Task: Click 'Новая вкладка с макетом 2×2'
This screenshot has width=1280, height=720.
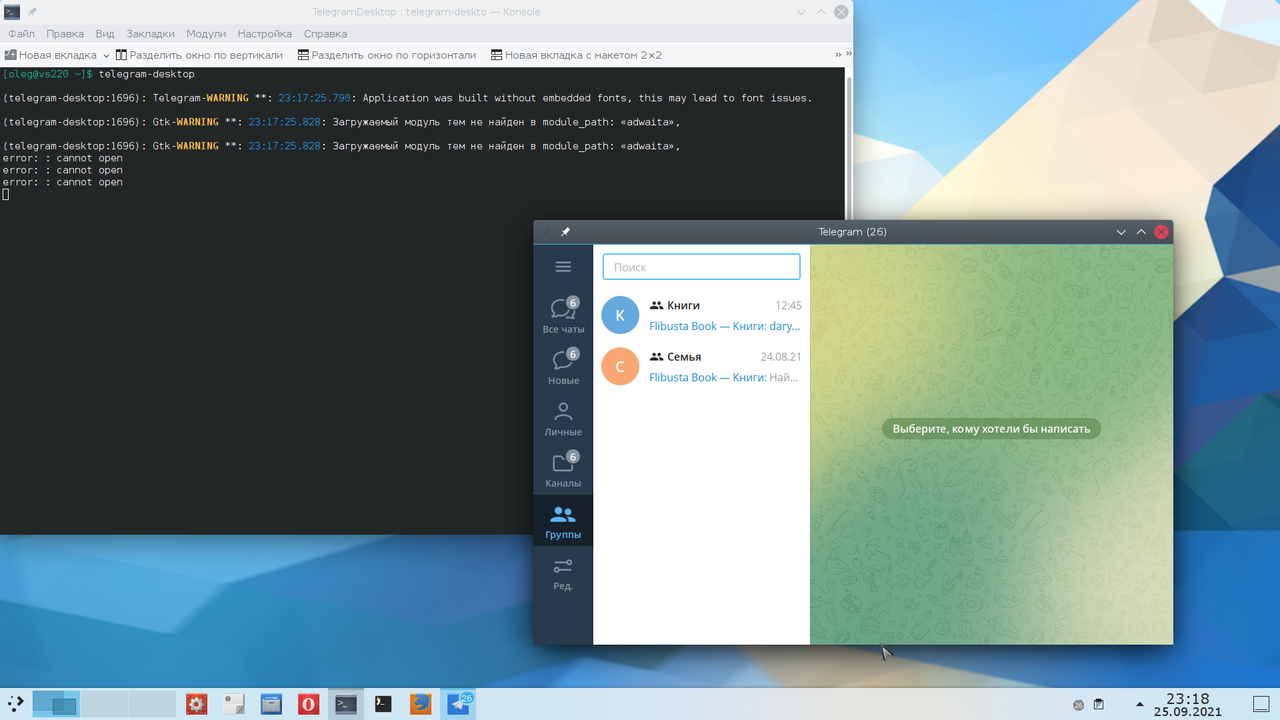Action: pos(576,55)
